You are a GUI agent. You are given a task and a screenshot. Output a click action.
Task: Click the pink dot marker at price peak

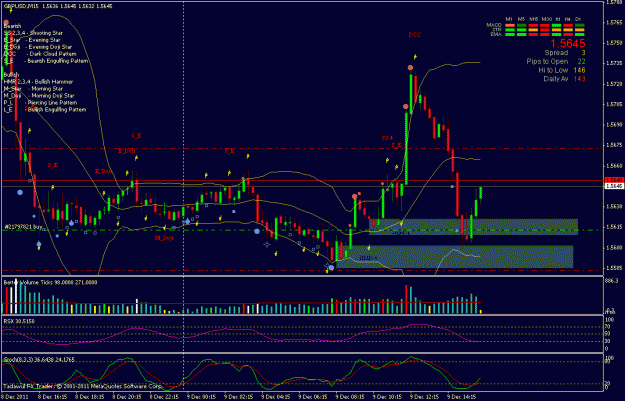coord(411,68)
